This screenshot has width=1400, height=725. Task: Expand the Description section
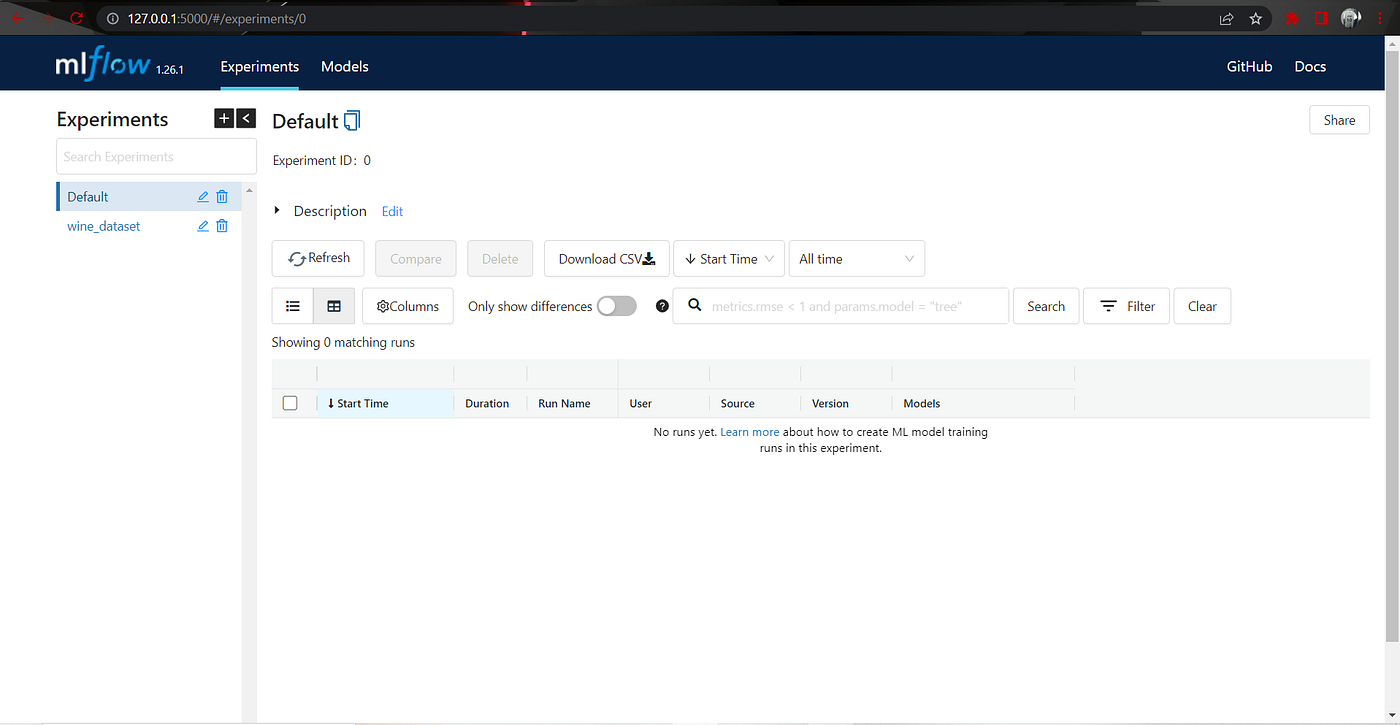277,211
